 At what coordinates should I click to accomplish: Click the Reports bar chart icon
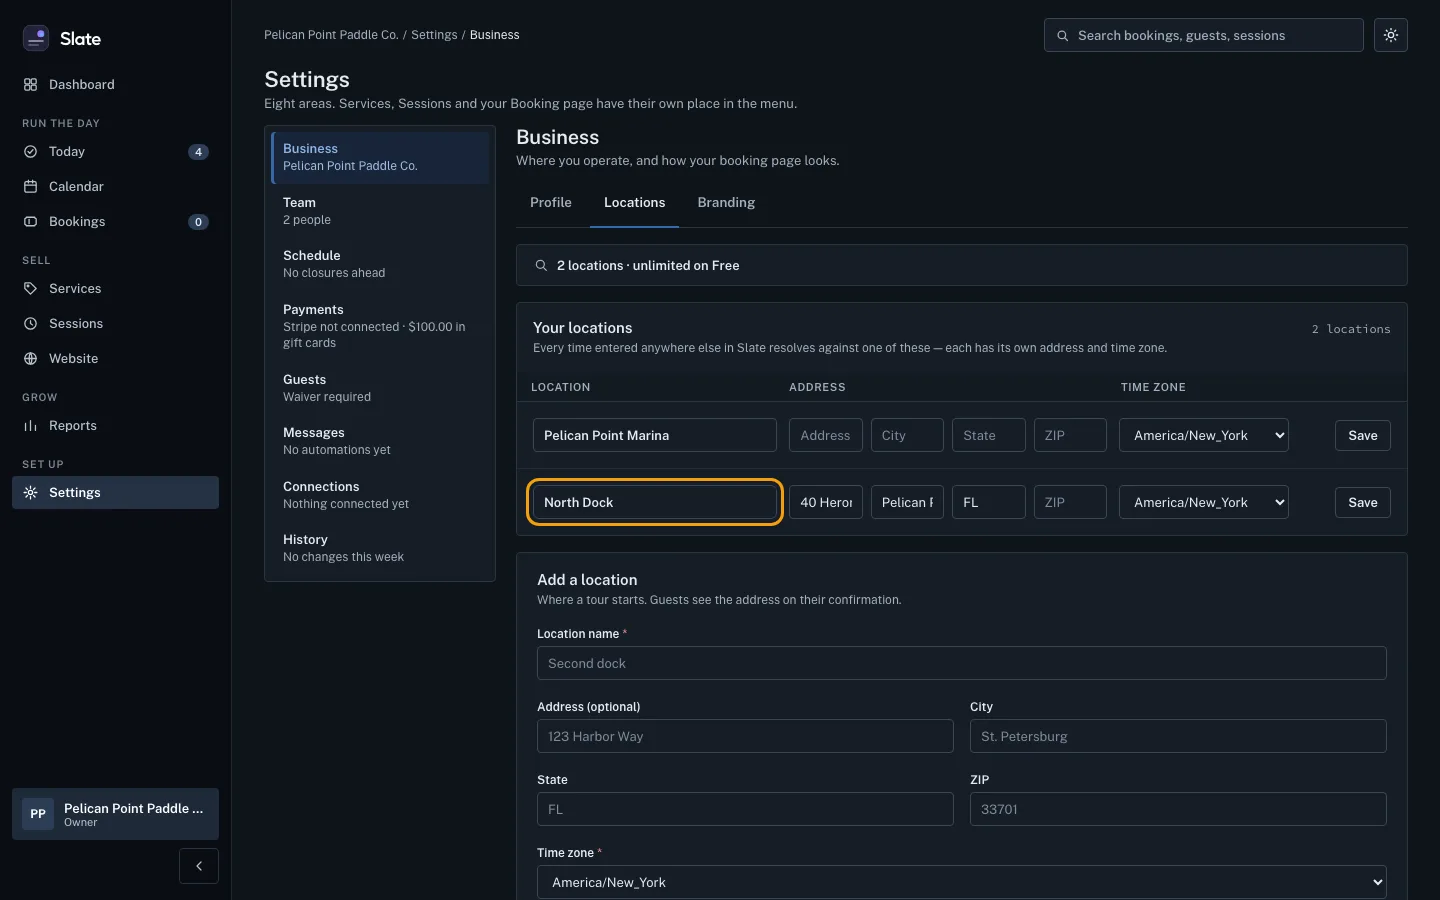(30, 426)
